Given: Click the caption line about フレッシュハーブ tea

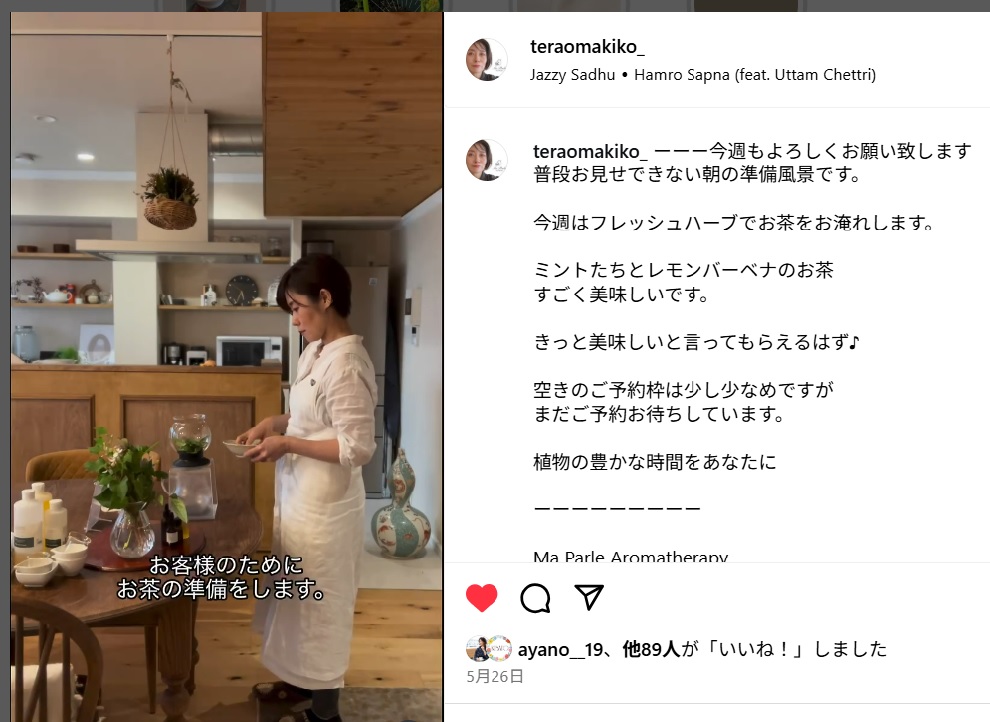Looking at the screenshot, I should [x=733, y=223].
